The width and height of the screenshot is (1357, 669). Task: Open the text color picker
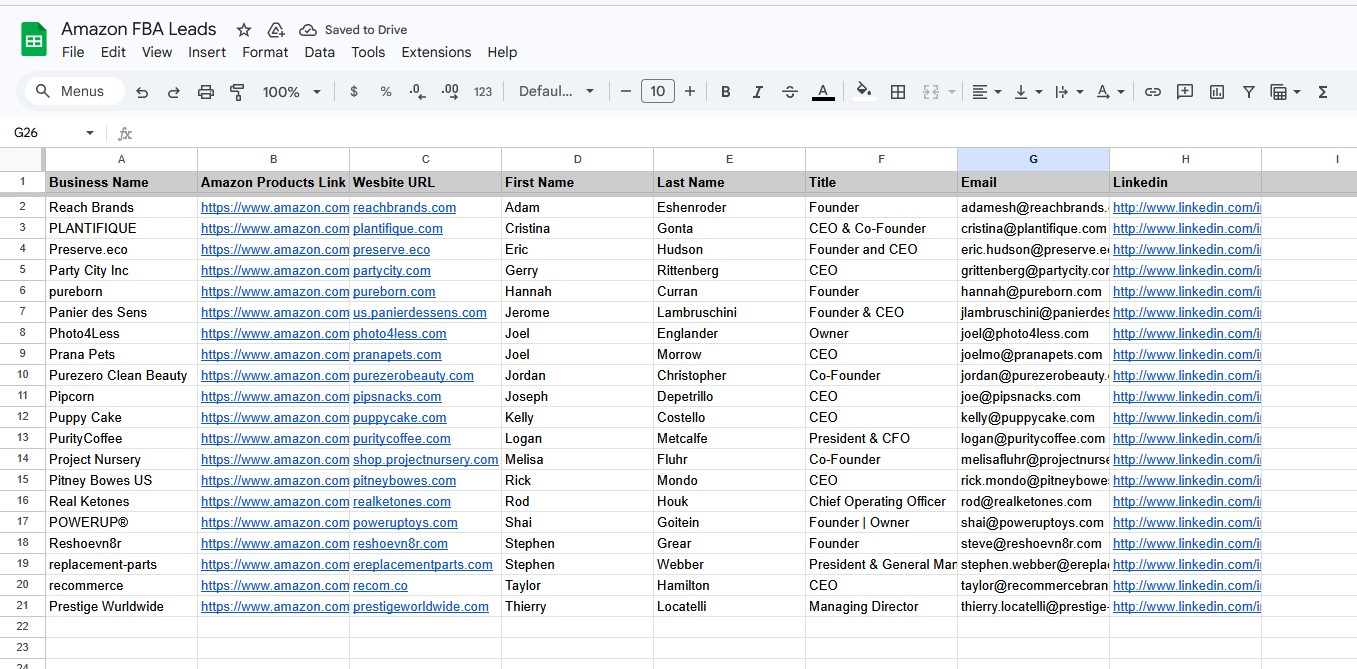[823, 92]
